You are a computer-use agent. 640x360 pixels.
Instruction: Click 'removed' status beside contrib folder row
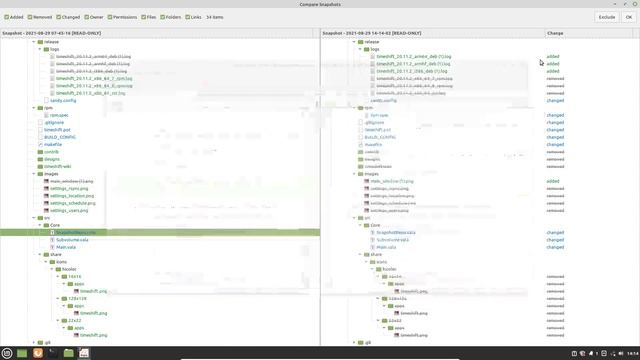(x=555, y=152)
